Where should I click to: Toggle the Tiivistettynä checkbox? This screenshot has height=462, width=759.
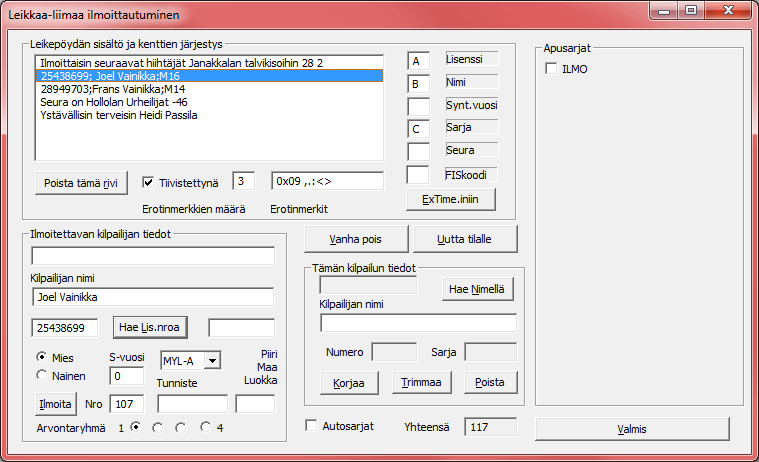149,183
